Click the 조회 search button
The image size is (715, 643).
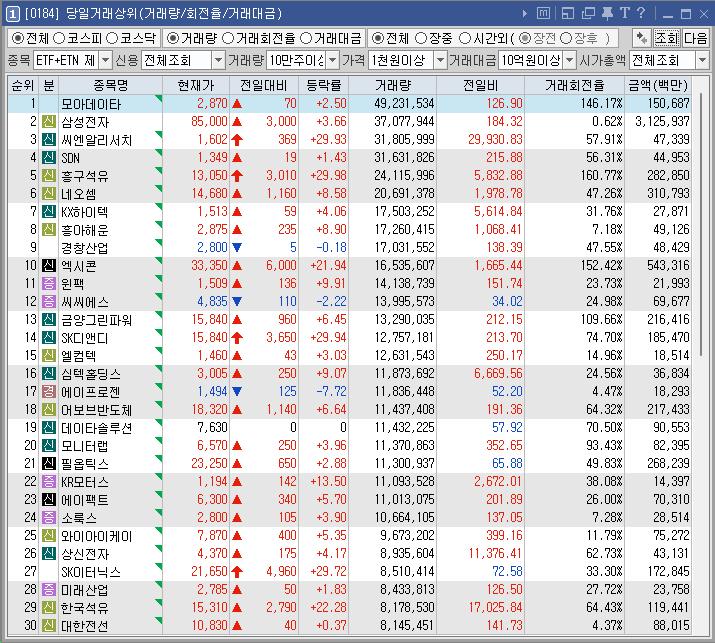(x=666, y=38)
